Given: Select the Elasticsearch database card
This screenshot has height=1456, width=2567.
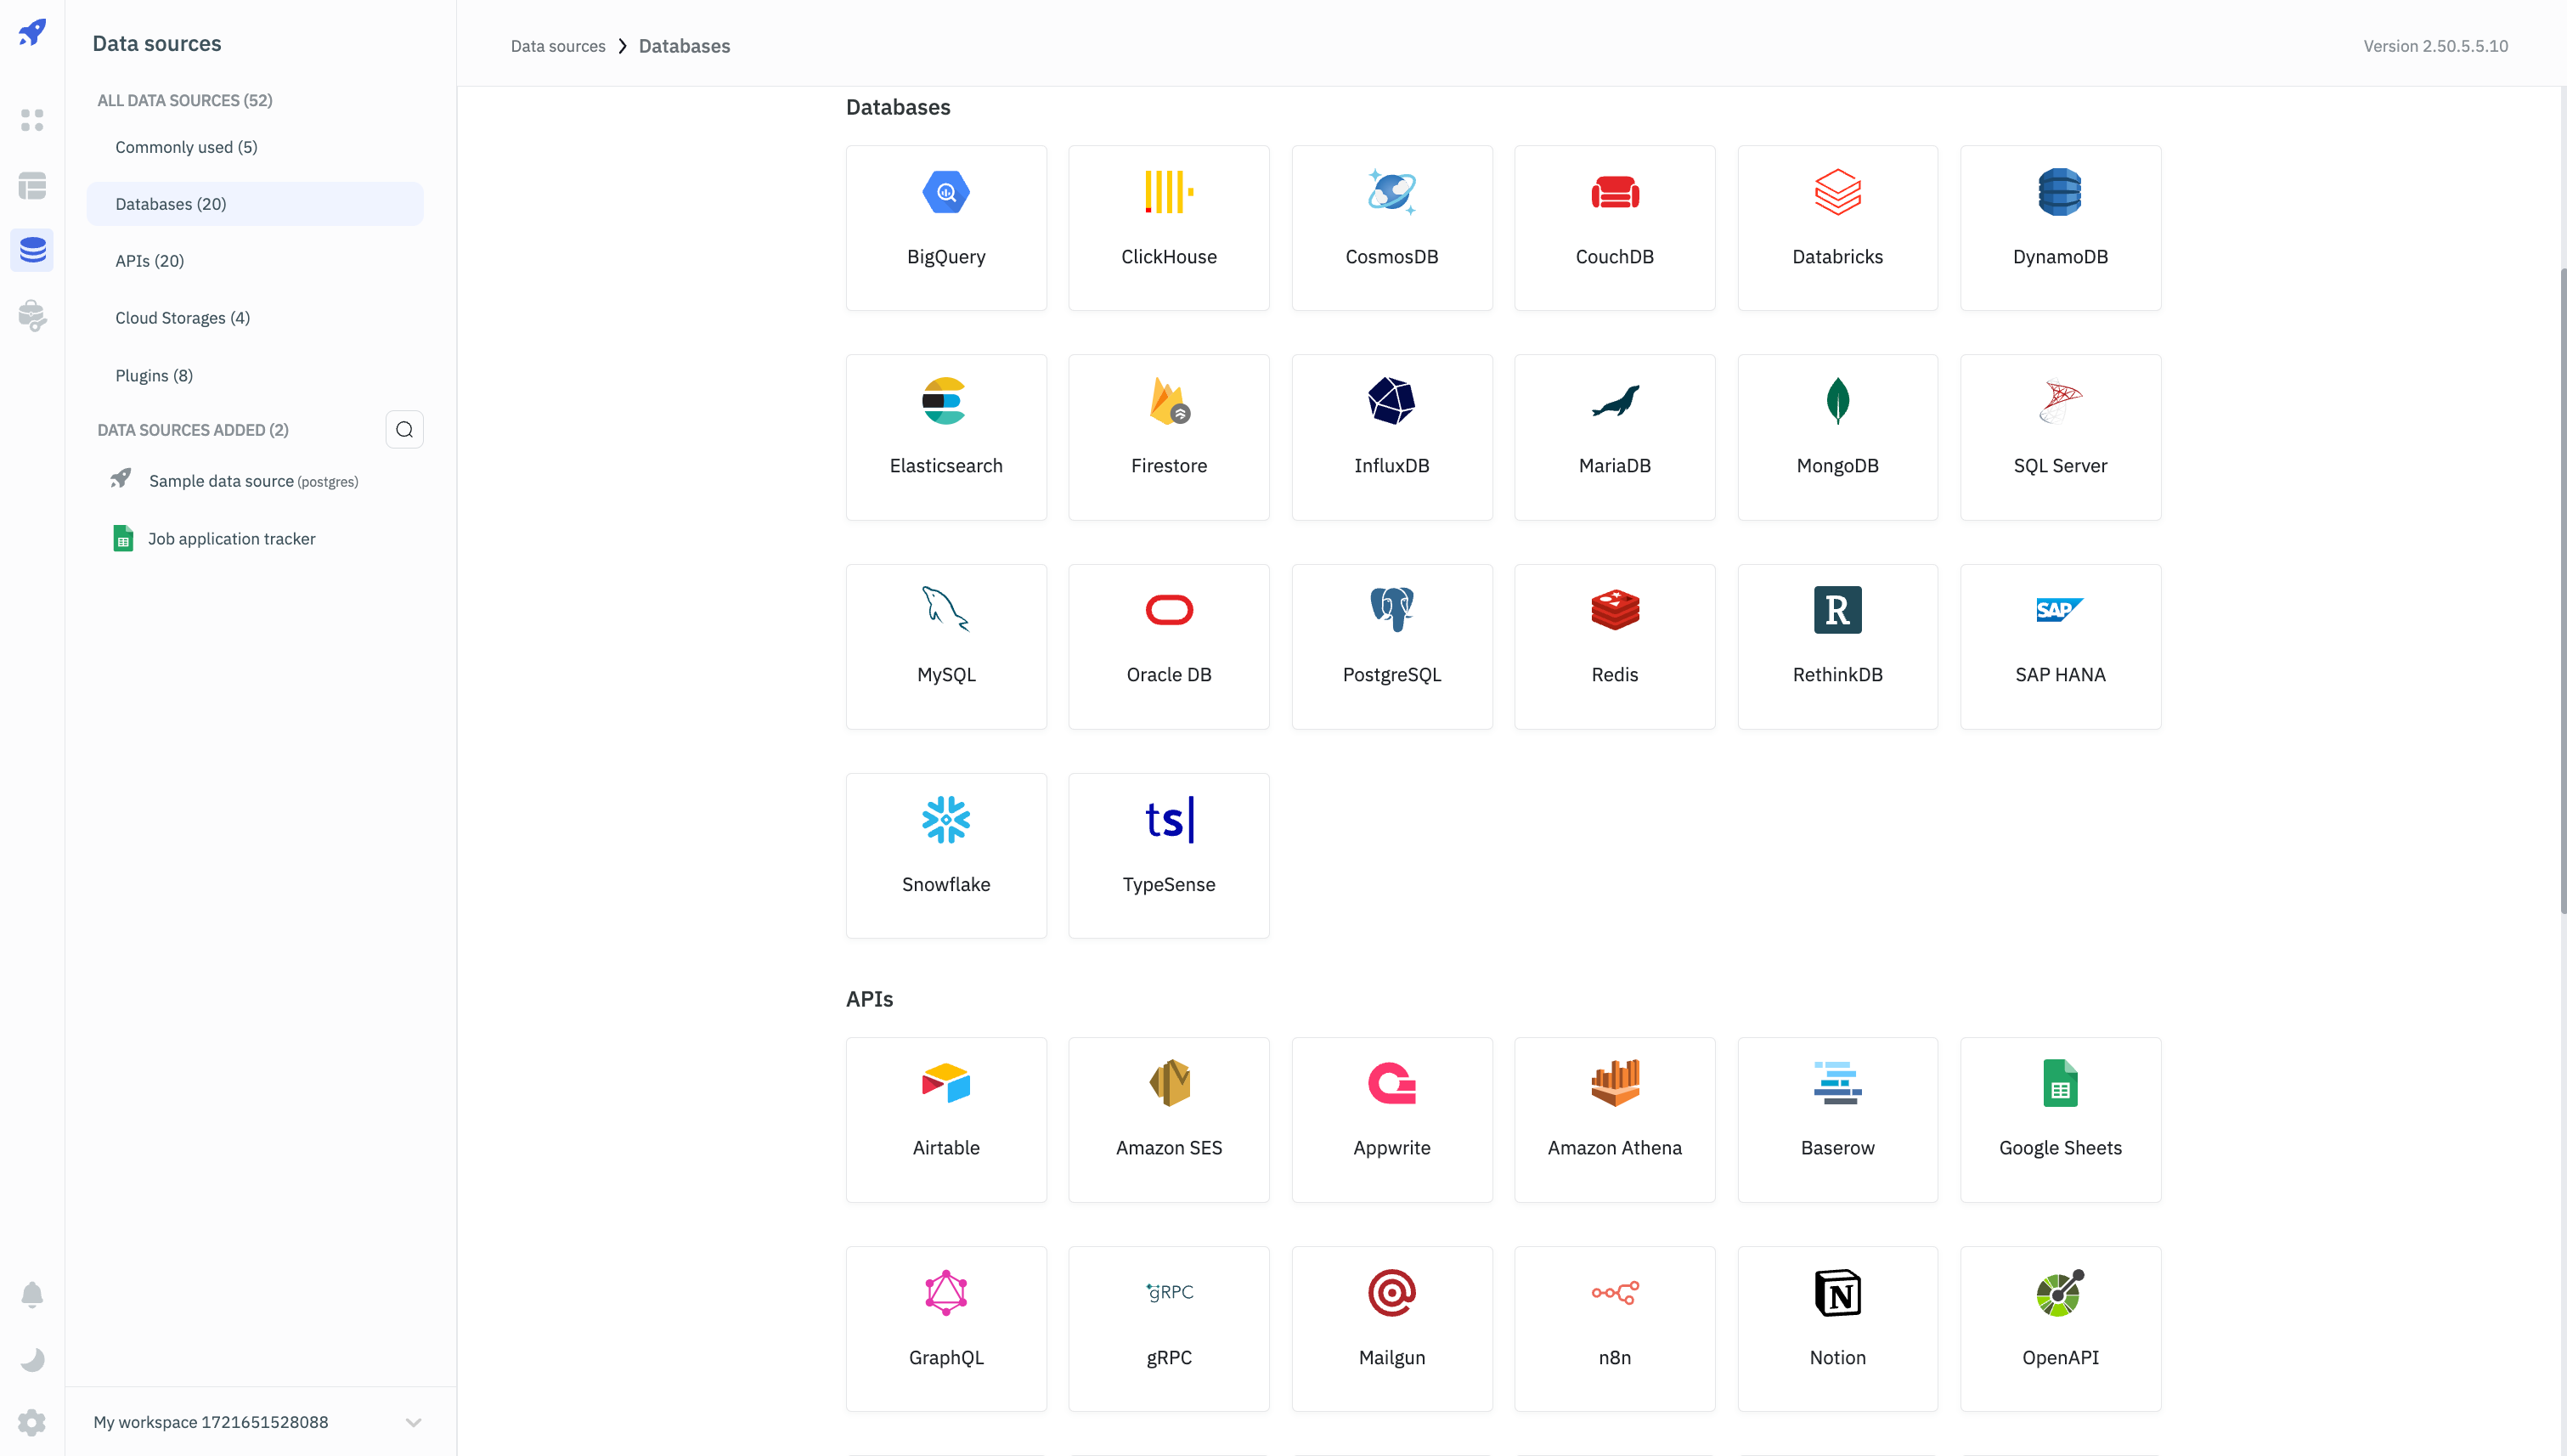Looking at the screenshot, I should [946, 437].
